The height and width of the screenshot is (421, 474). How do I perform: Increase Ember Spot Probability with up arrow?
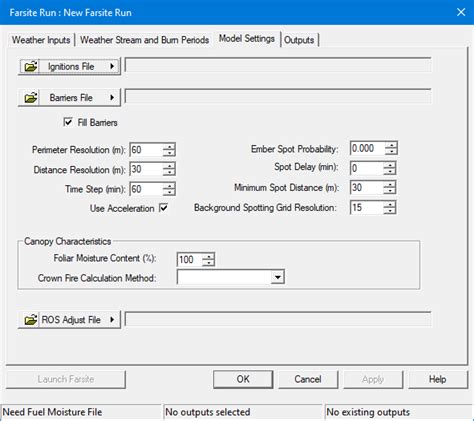pyautogui.click(x=391, y=145)
